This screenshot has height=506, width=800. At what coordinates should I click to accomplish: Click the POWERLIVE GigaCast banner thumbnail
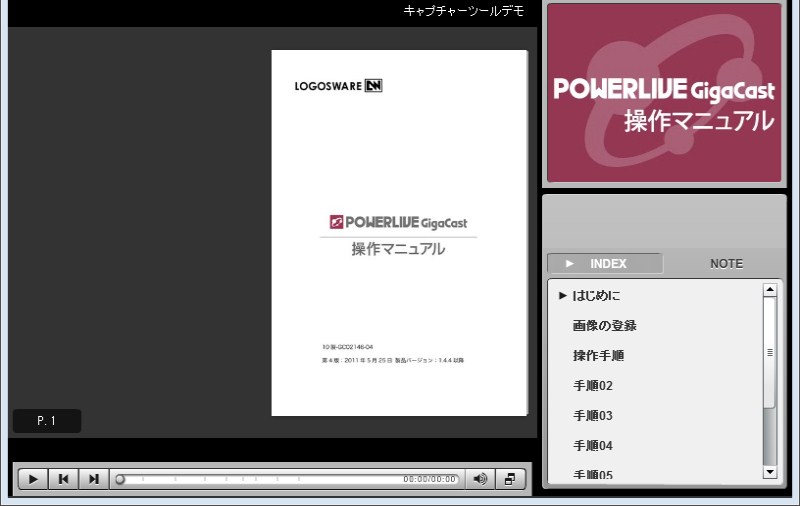click(664, 93)
